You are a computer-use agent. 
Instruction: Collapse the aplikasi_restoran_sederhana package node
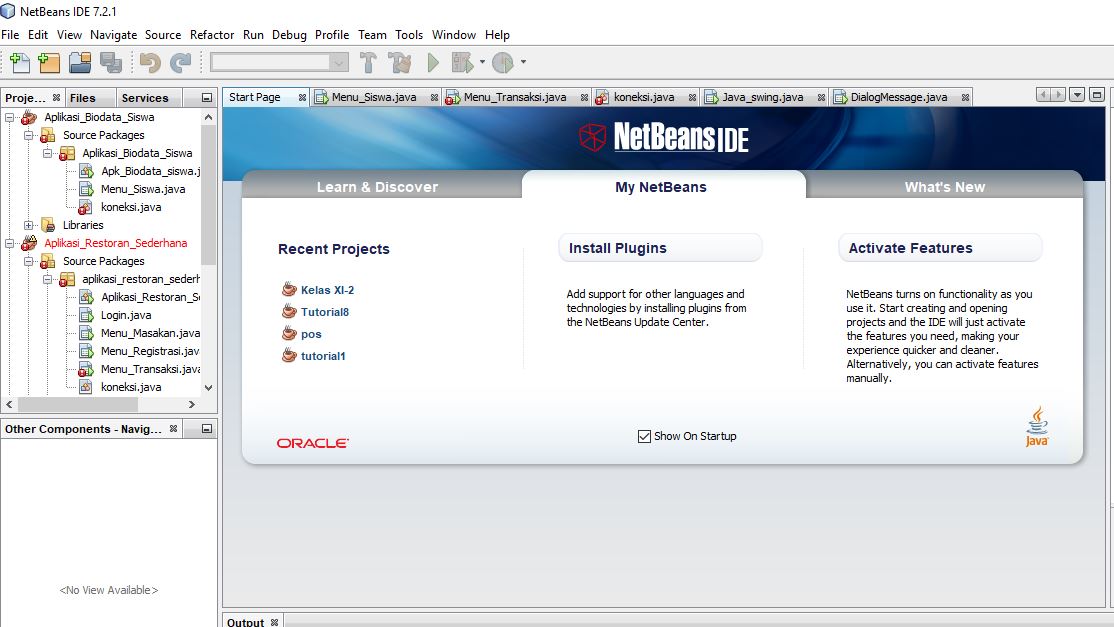[48, 279]
